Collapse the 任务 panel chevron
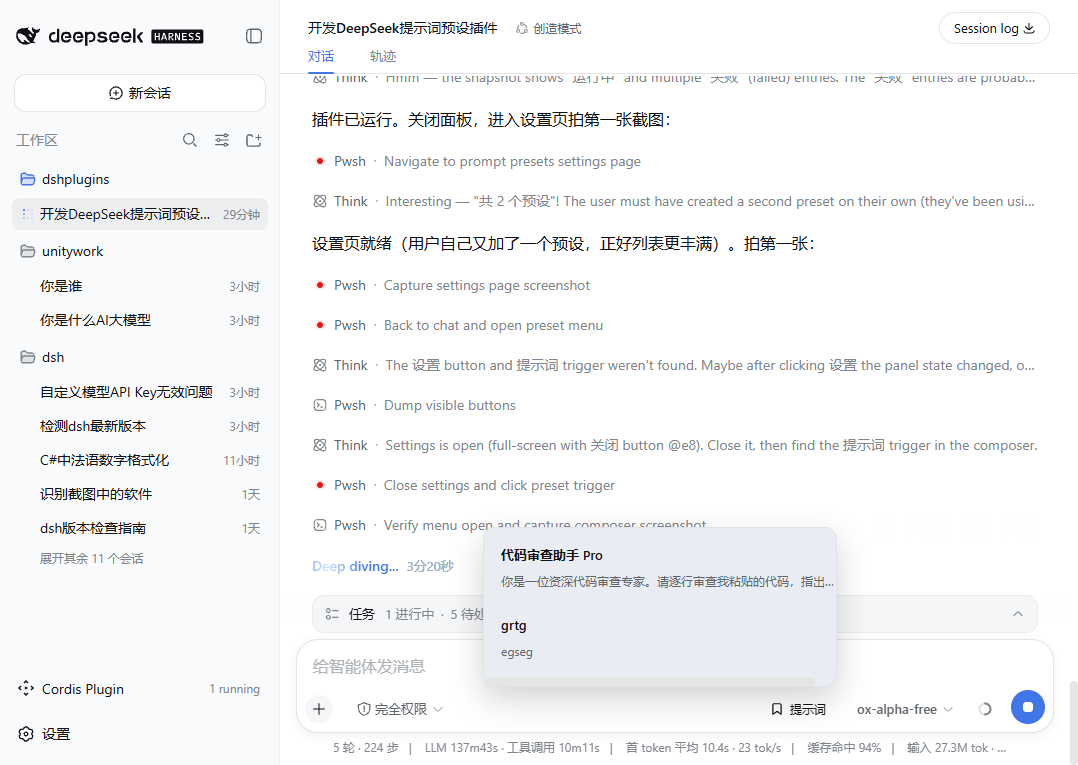Screen dimensions: 1078x765 [1018, 614]
